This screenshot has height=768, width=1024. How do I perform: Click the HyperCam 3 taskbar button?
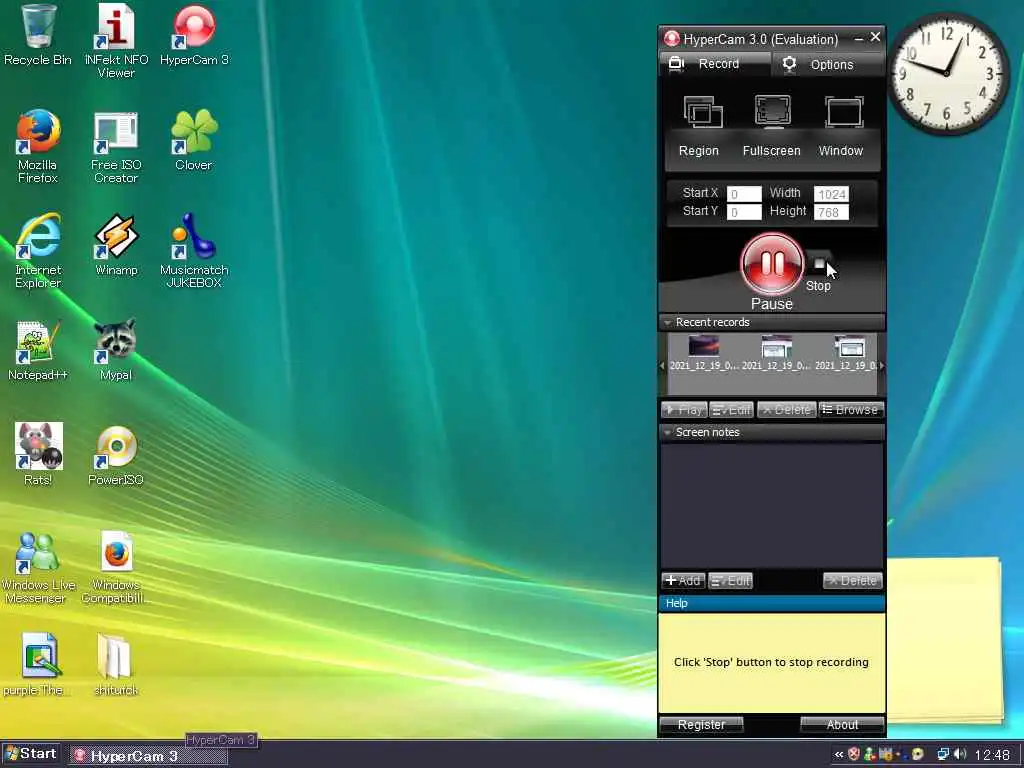(149, 756)
